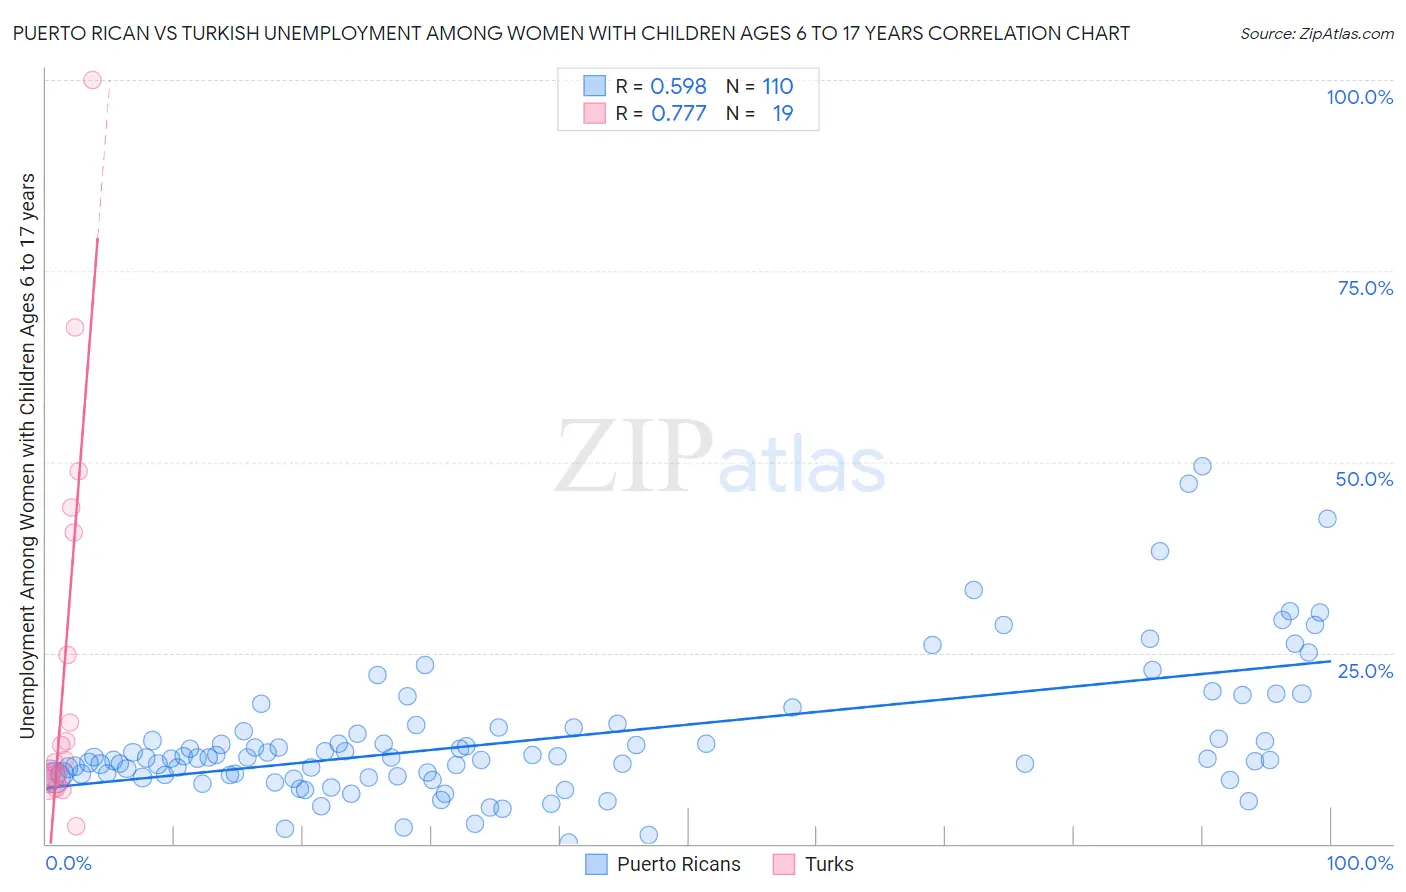Click the 0.598 correlation value
This screenshot has width=1406, height=892.
(679, 86)
